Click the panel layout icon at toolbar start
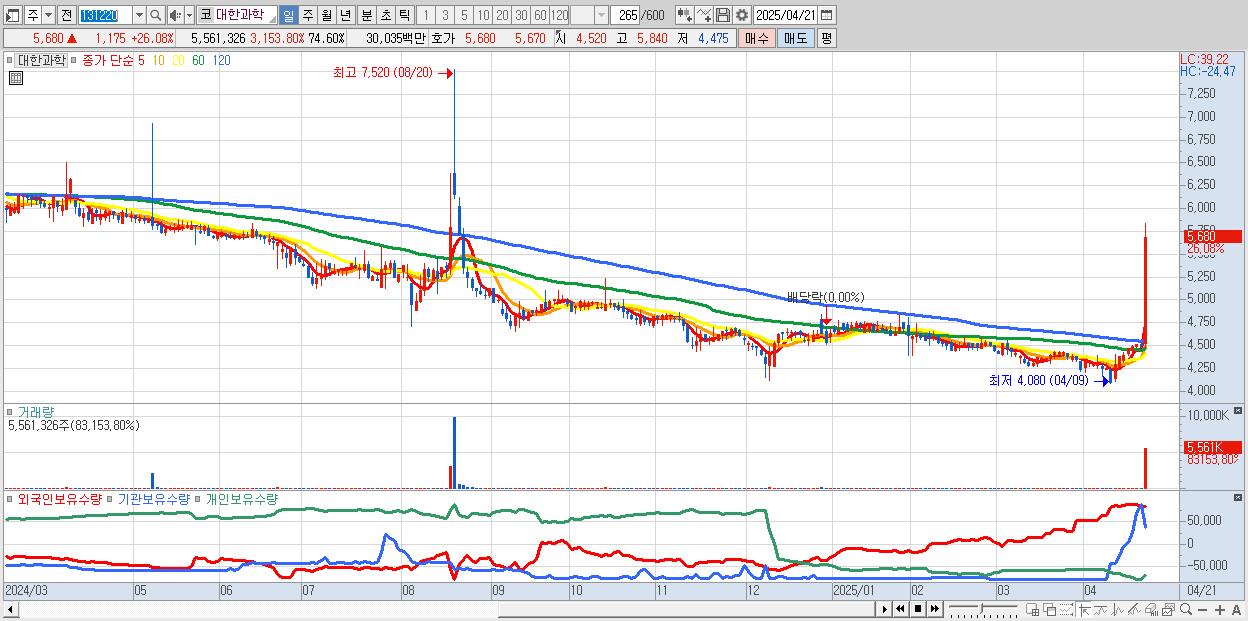Screen dimensions: 1248x621 pyautogui.click(x=13, y=15)
